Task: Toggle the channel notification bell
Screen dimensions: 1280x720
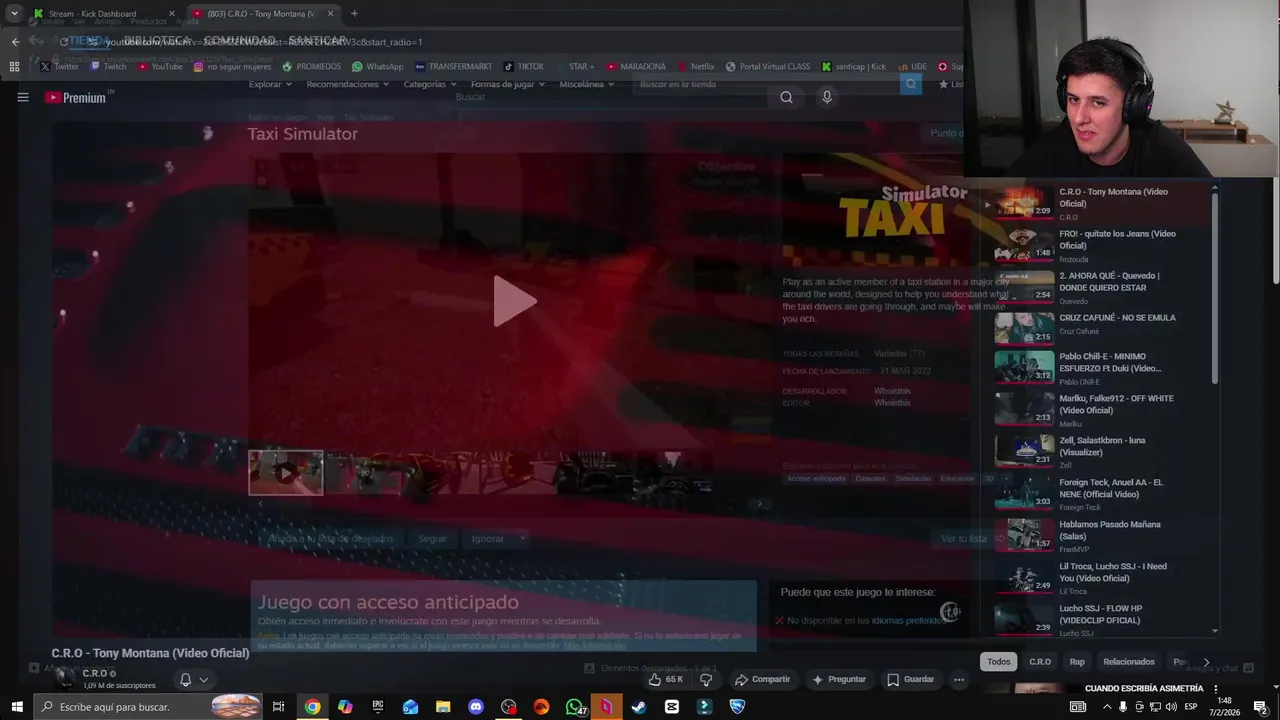Action: pos(185,680)
